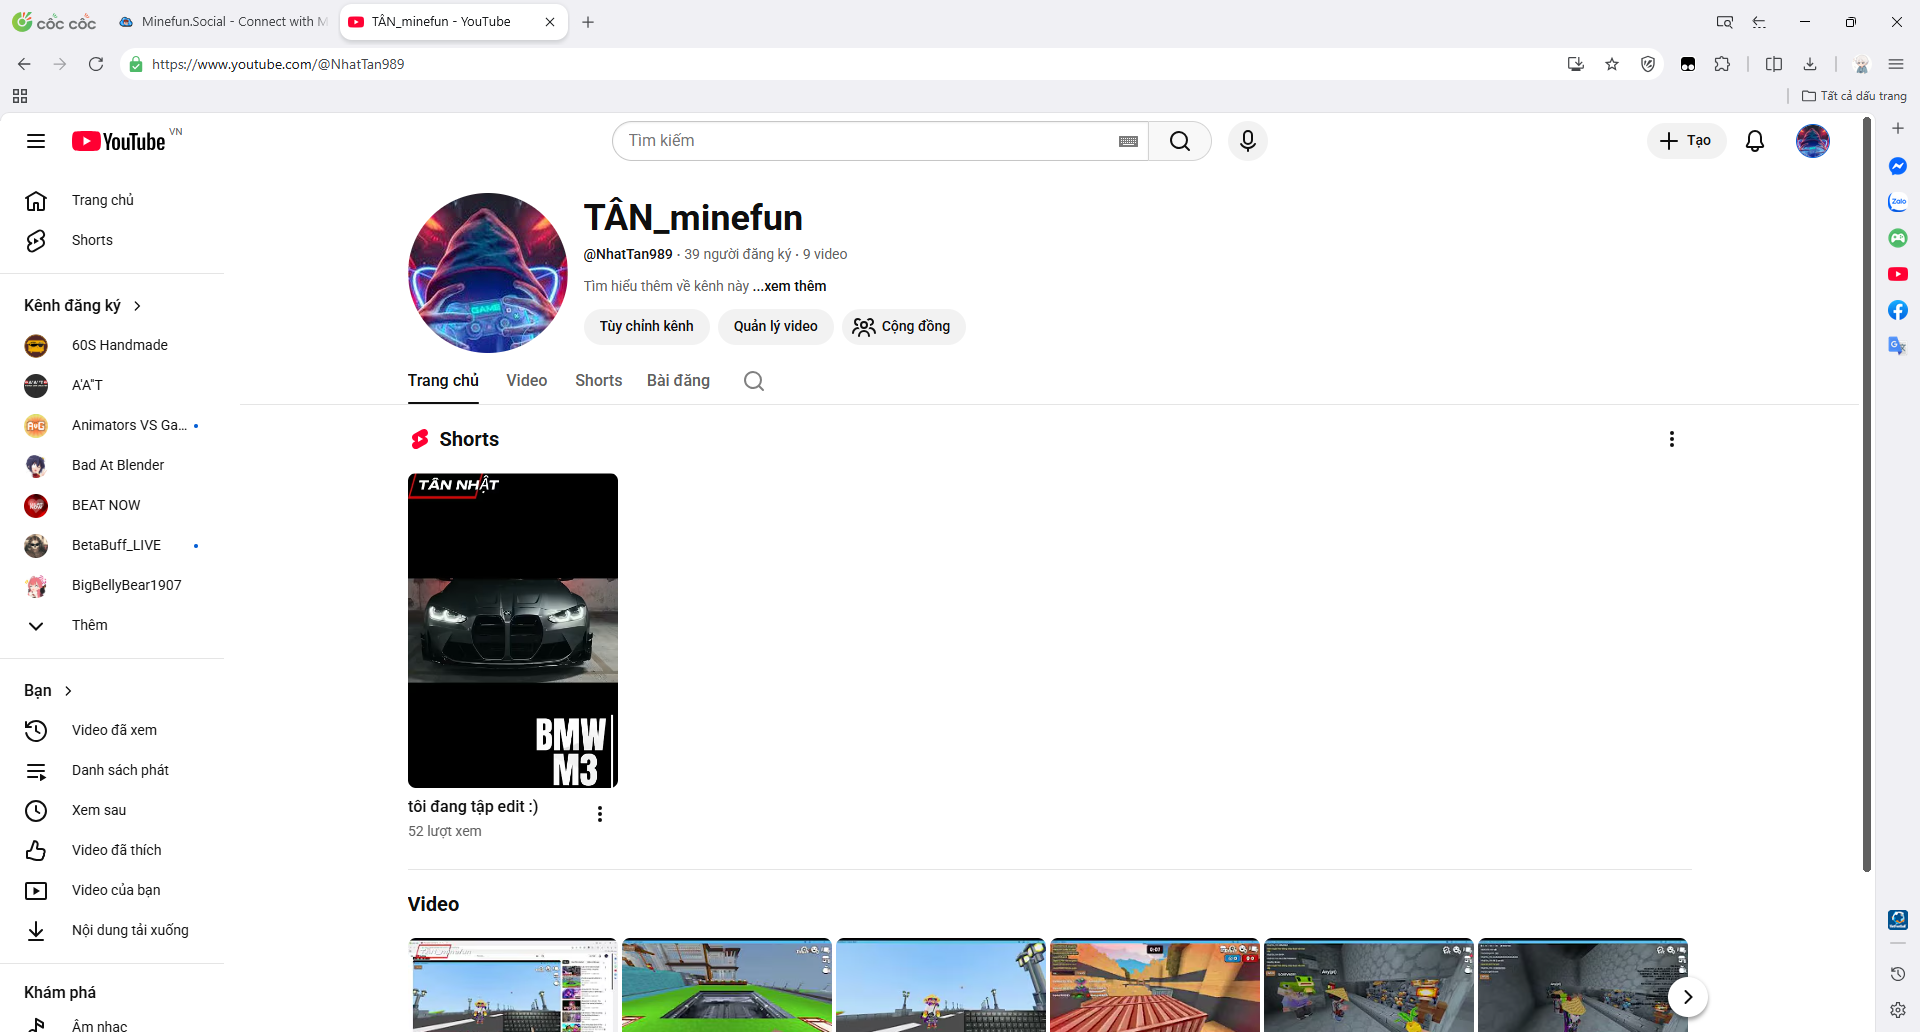Click the search magnifier button

1180,141
